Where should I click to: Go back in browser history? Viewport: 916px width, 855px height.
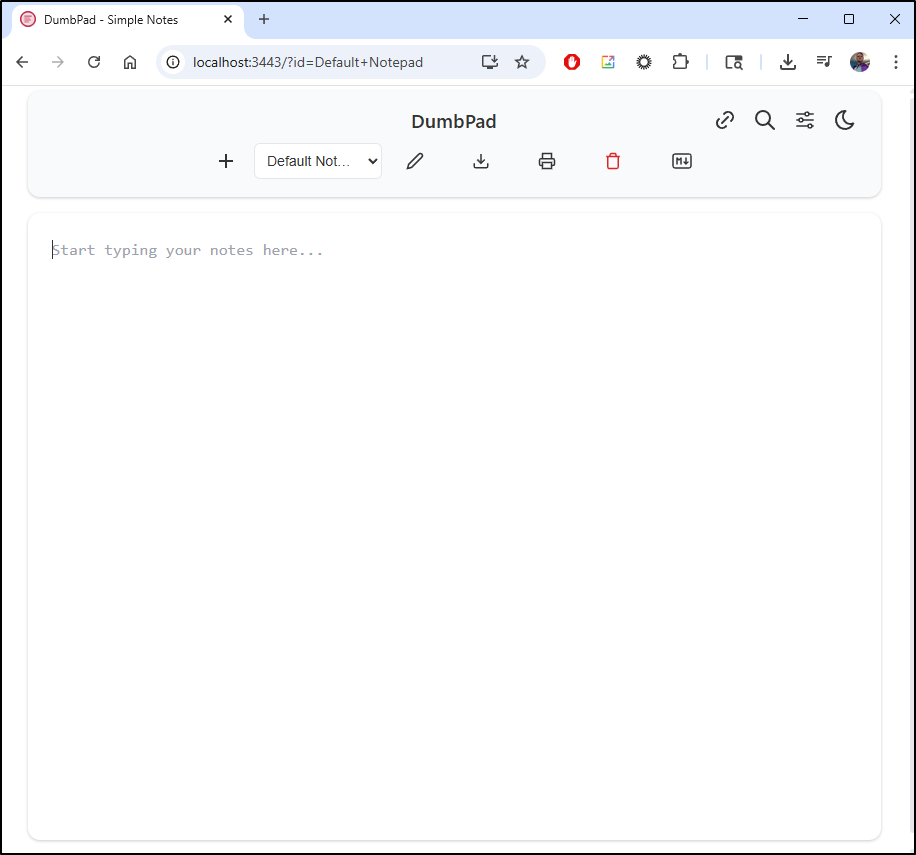point(22,62)
